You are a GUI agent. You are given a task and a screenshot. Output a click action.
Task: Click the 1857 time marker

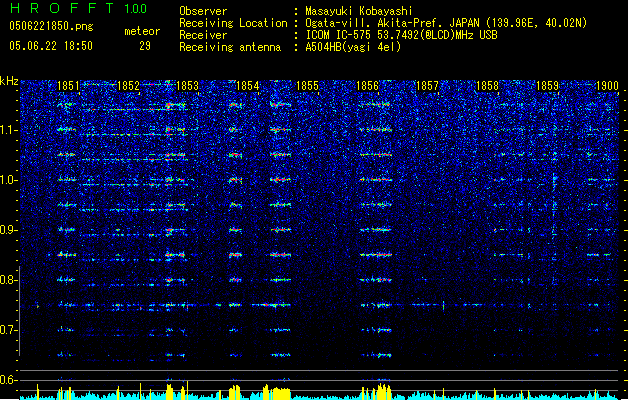[x=428, y=86]
